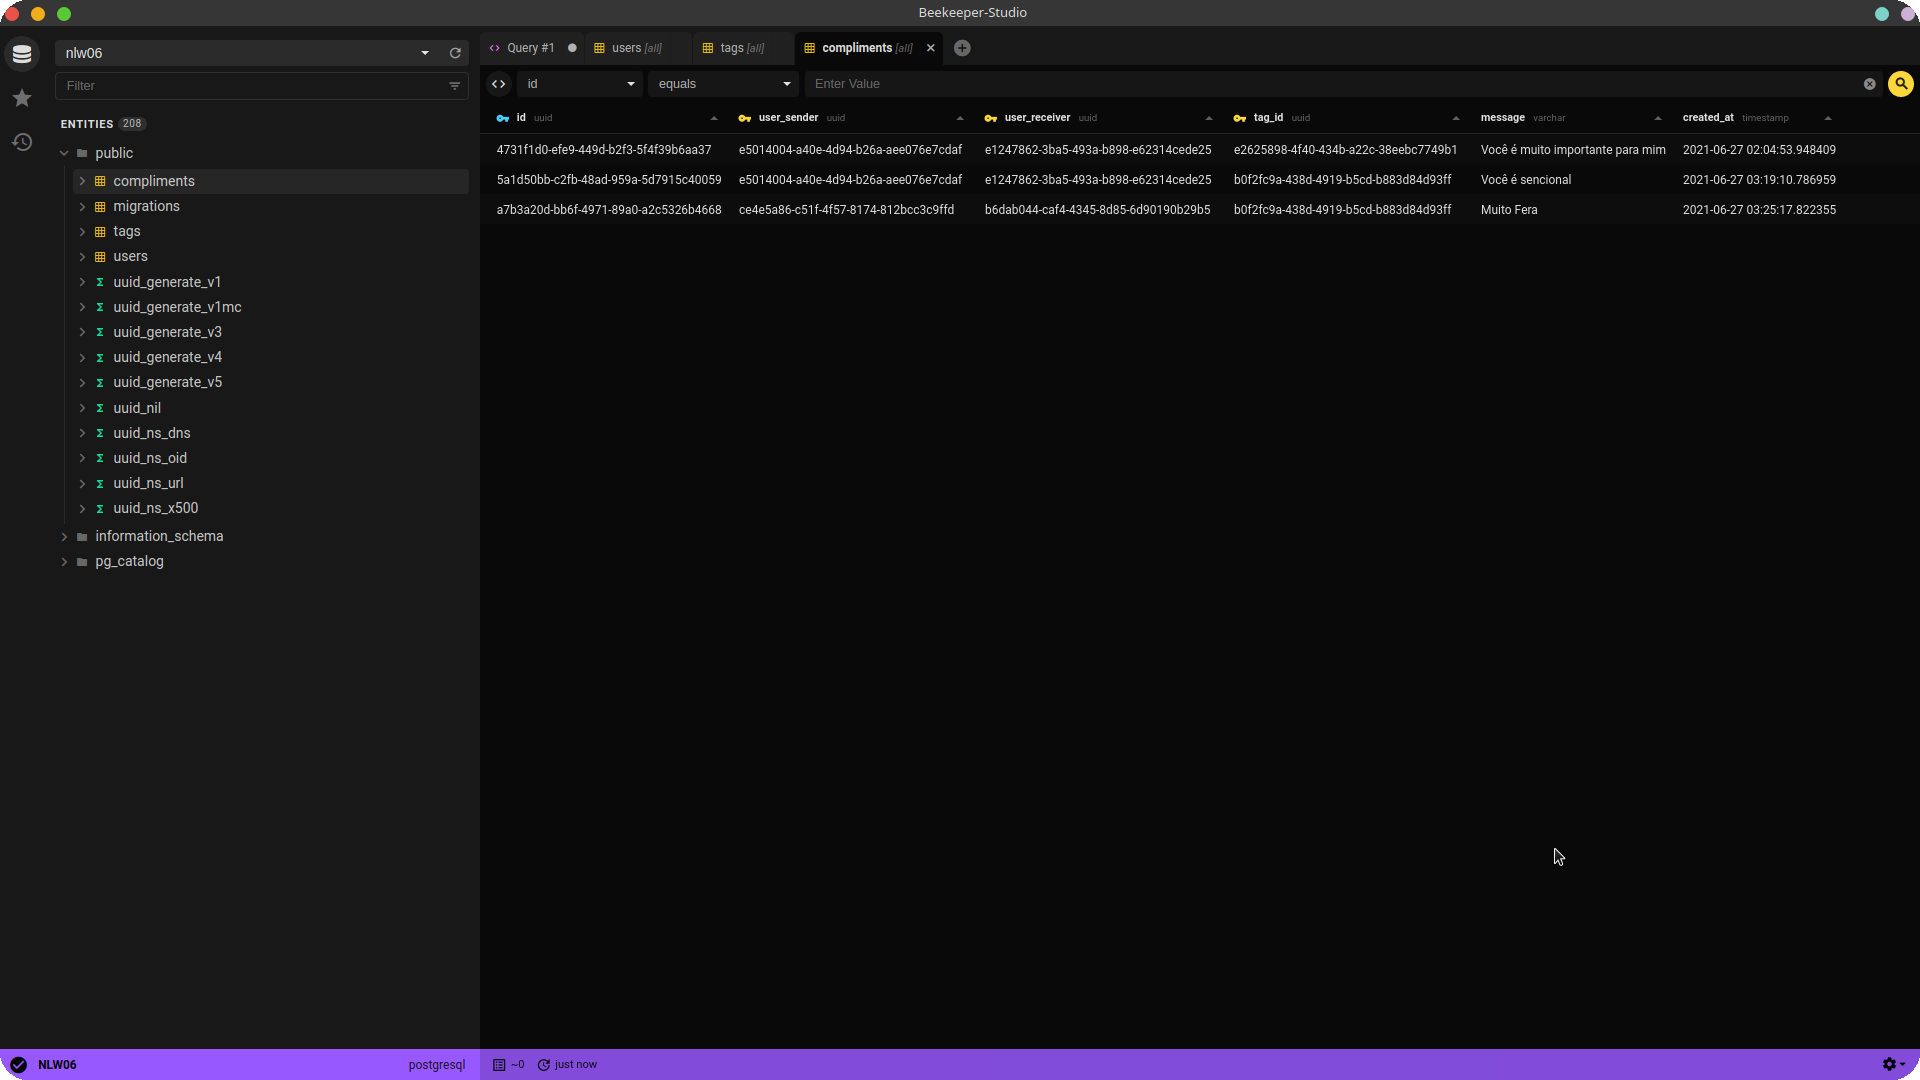The image size is (1920, 1080).
Task: Toggle sort order on the id column
Action: 713,118
